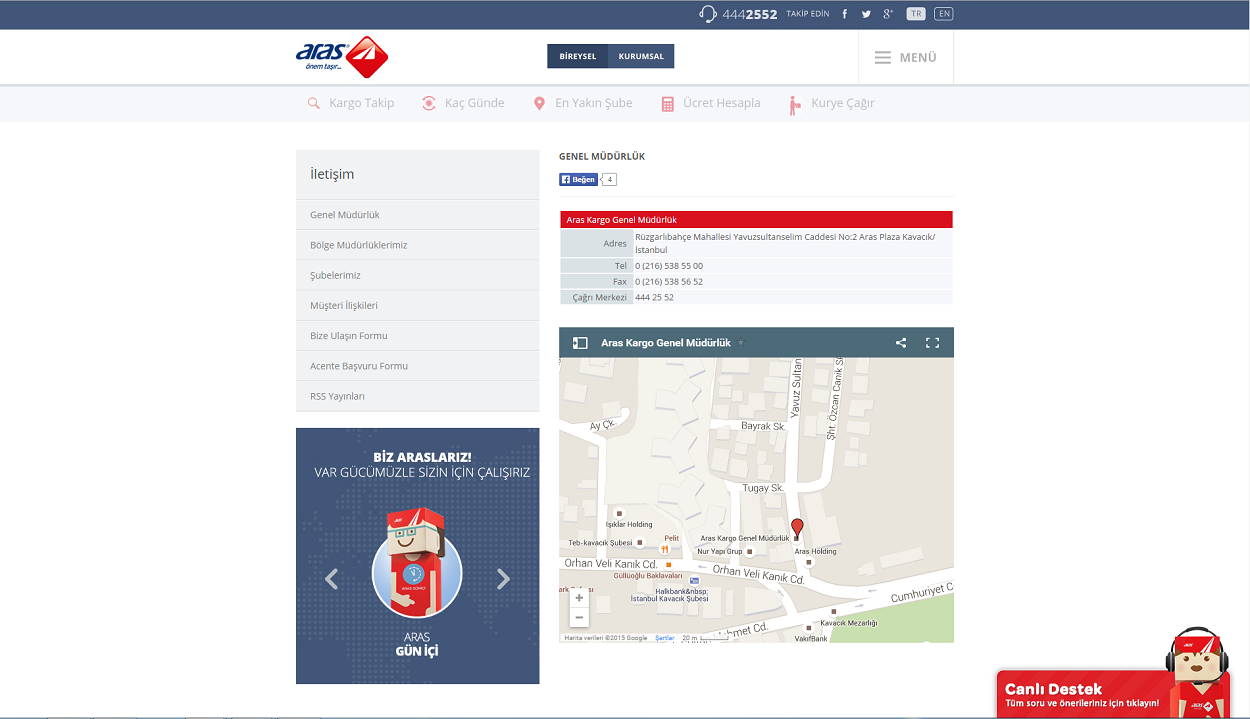Click the Aras Holding map label
Image resolution: width=1250 pixels, height=719 pixels.
[x=815, y=551]
